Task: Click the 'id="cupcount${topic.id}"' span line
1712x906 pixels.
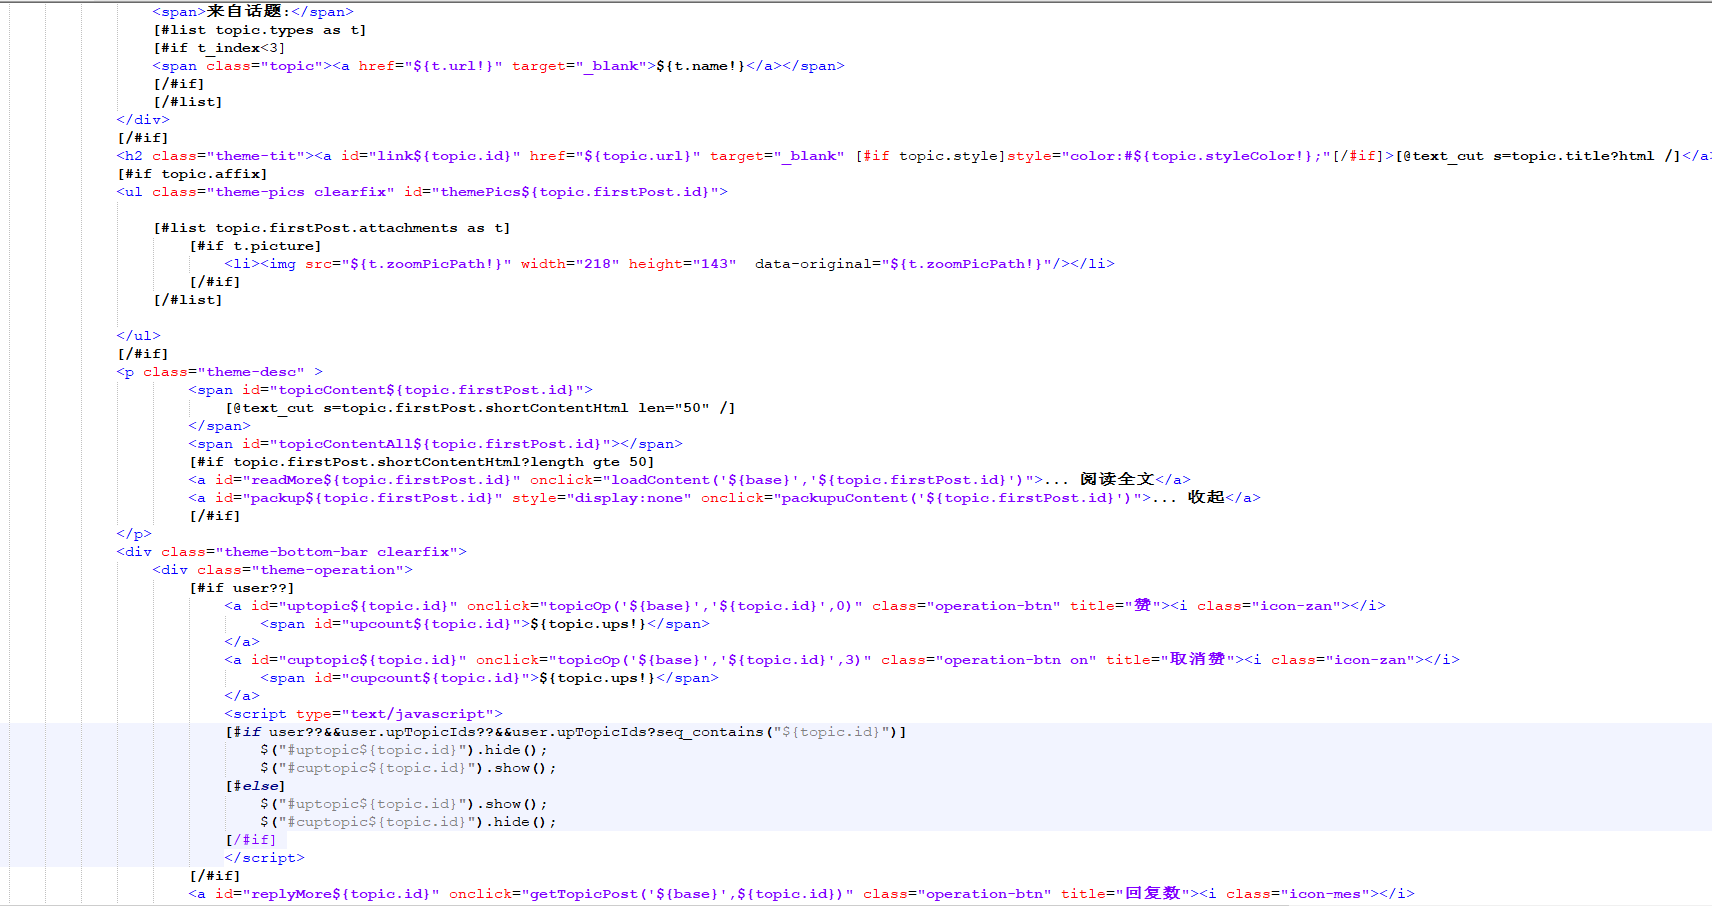Action: 490,678
